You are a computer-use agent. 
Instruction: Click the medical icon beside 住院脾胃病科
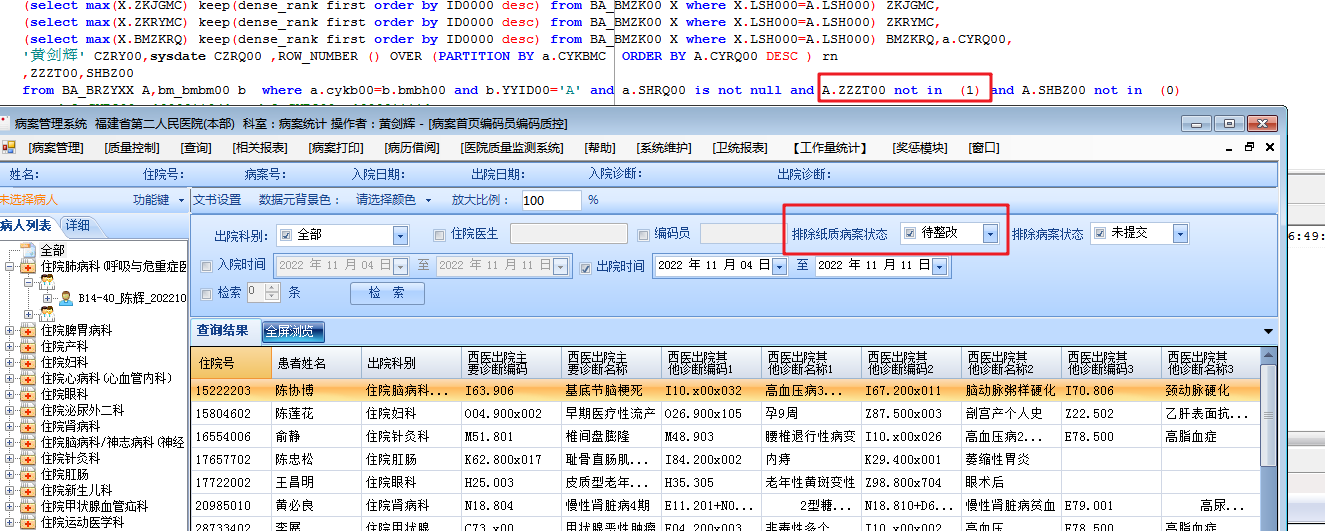pos(29,330)
